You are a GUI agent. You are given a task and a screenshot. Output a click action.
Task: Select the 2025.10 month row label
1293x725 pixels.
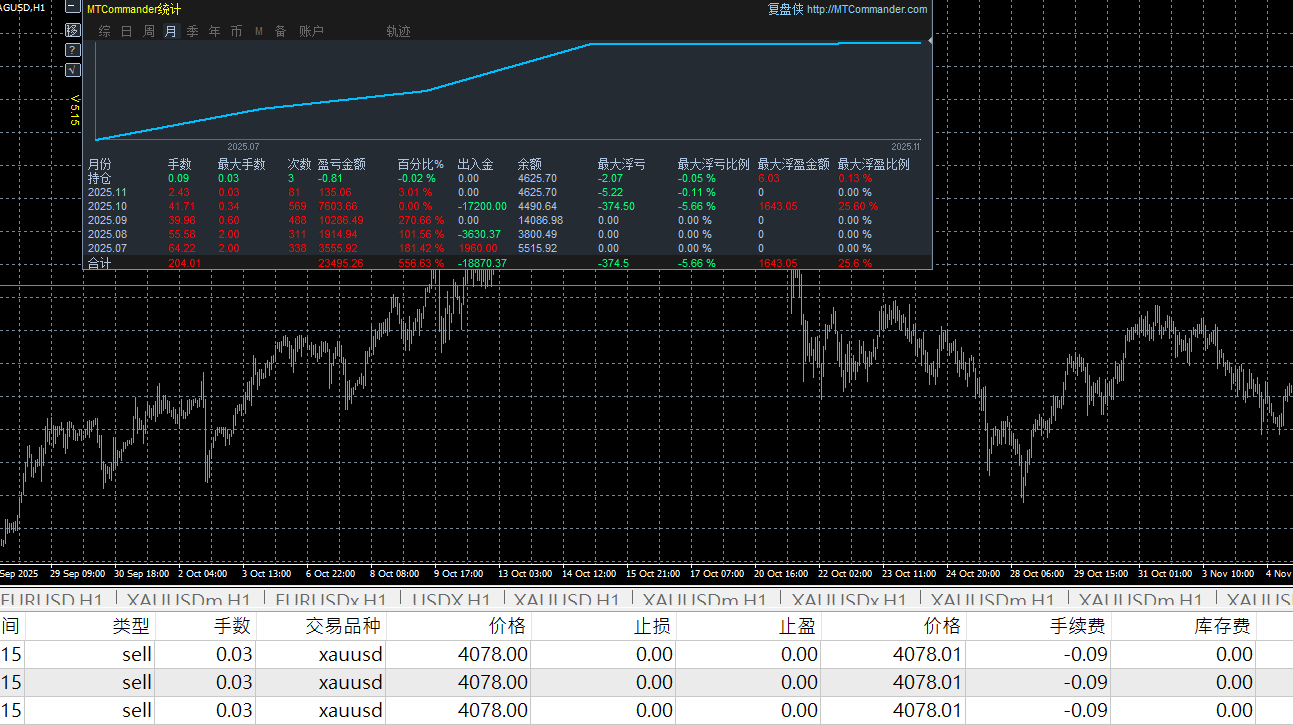[107, 206]
